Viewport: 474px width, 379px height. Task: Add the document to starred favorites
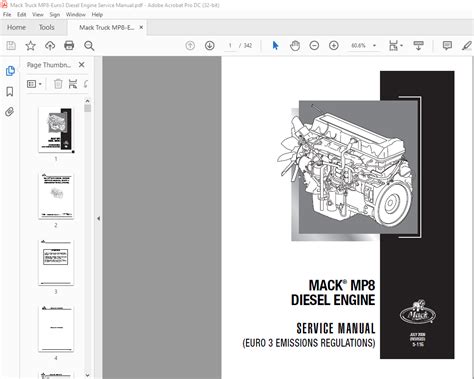coord(31,45)
